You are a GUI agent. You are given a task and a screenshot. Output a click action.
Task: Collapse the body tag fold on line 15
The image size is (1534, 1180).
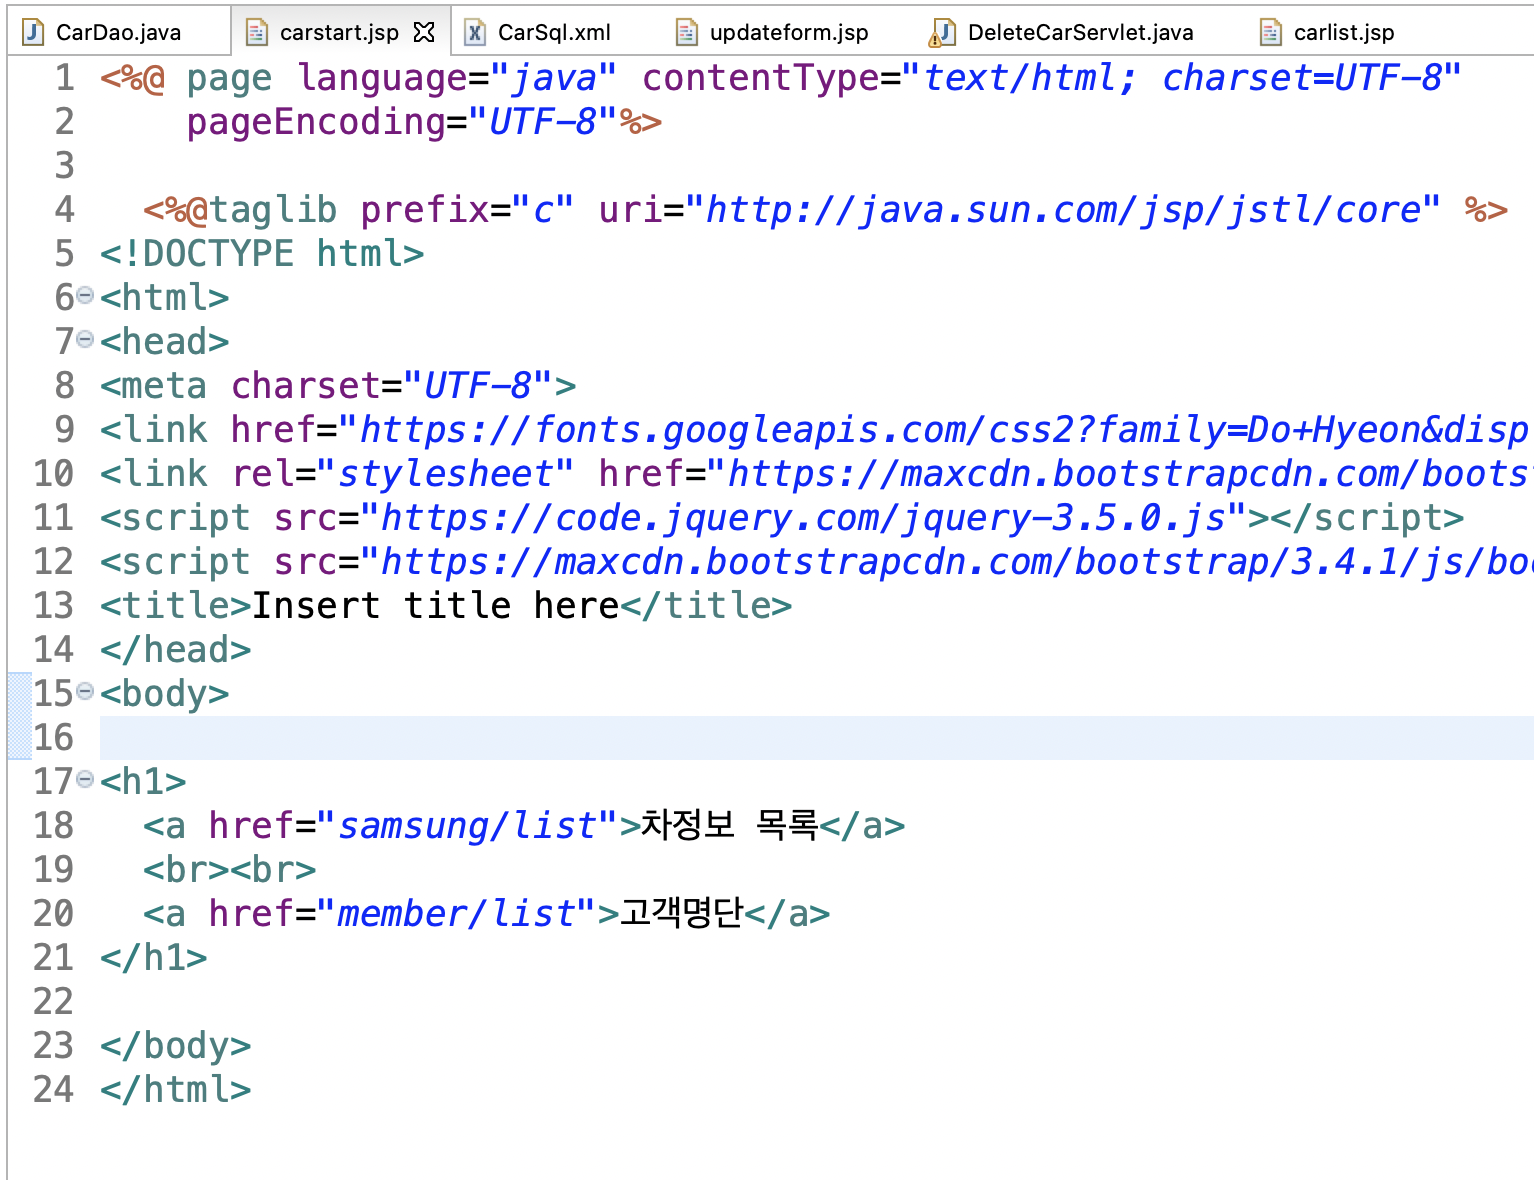[x=85, y=691]
